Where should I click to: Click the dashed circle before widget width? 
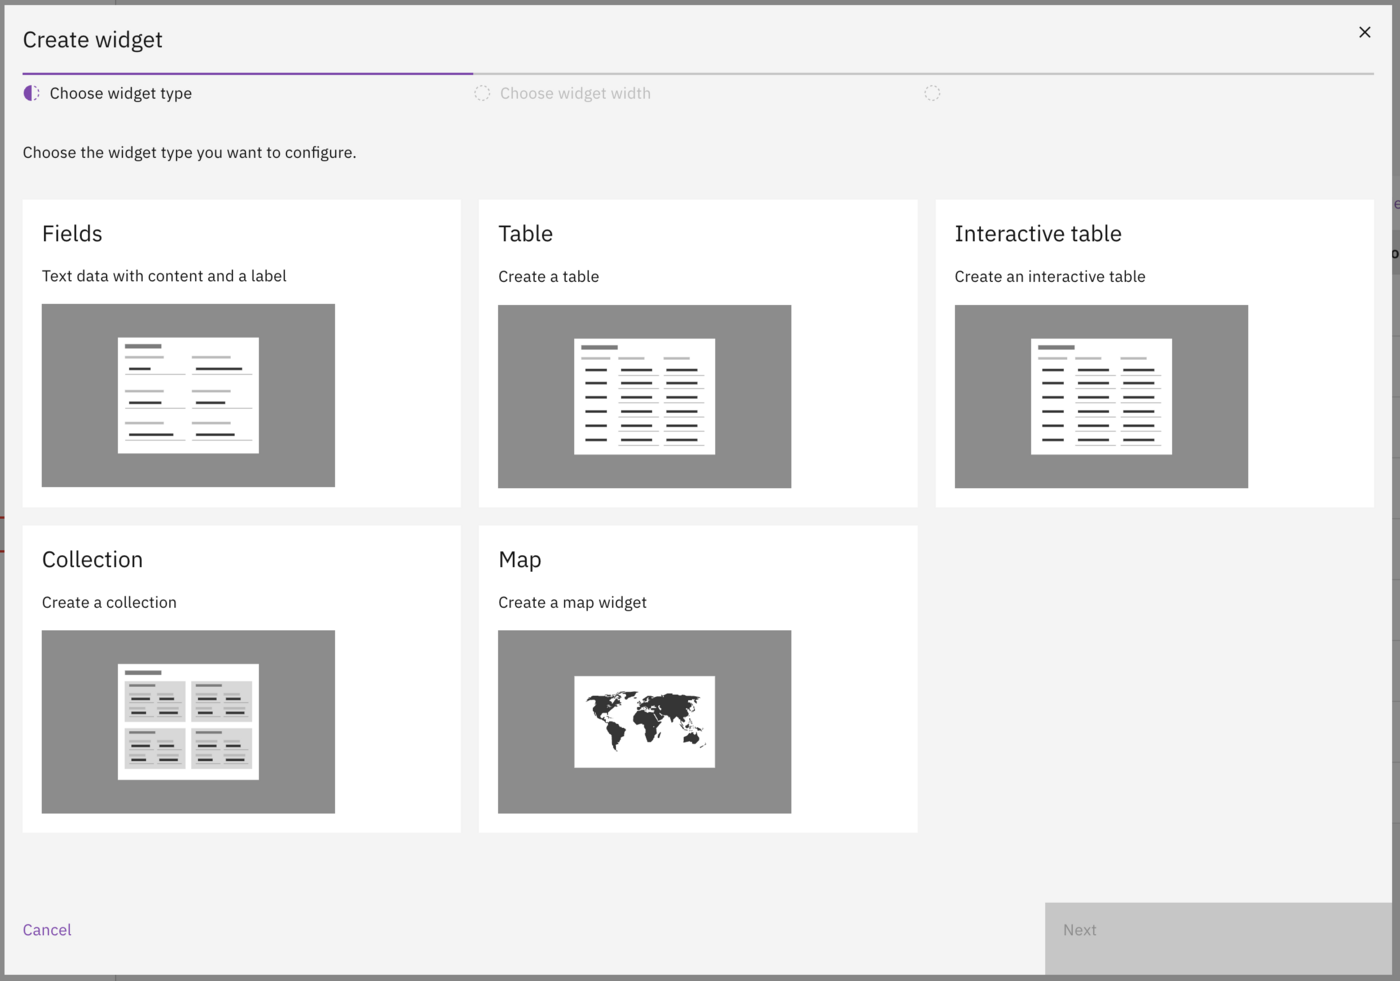(x=482, y=93)
